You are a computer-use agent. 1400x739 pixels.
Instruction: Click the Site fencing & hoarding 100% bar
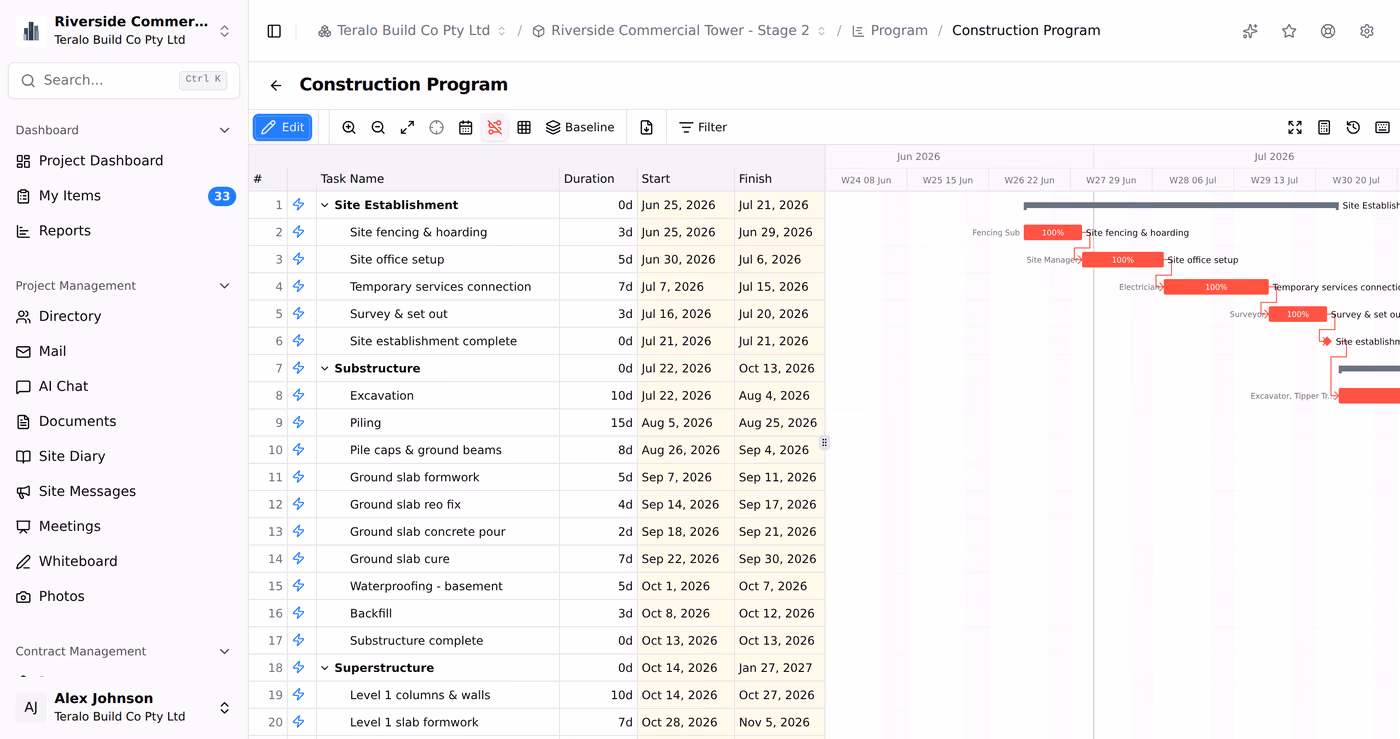coord(1052,232)
